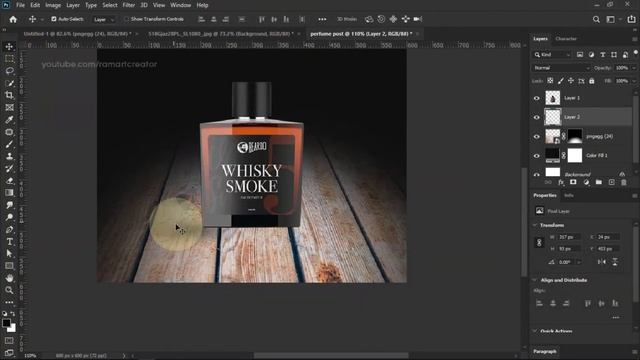Image resolution: width=640 pixels, height=360 pixels.
Task: Select the Horizontal Type tool
Action: 9,242
